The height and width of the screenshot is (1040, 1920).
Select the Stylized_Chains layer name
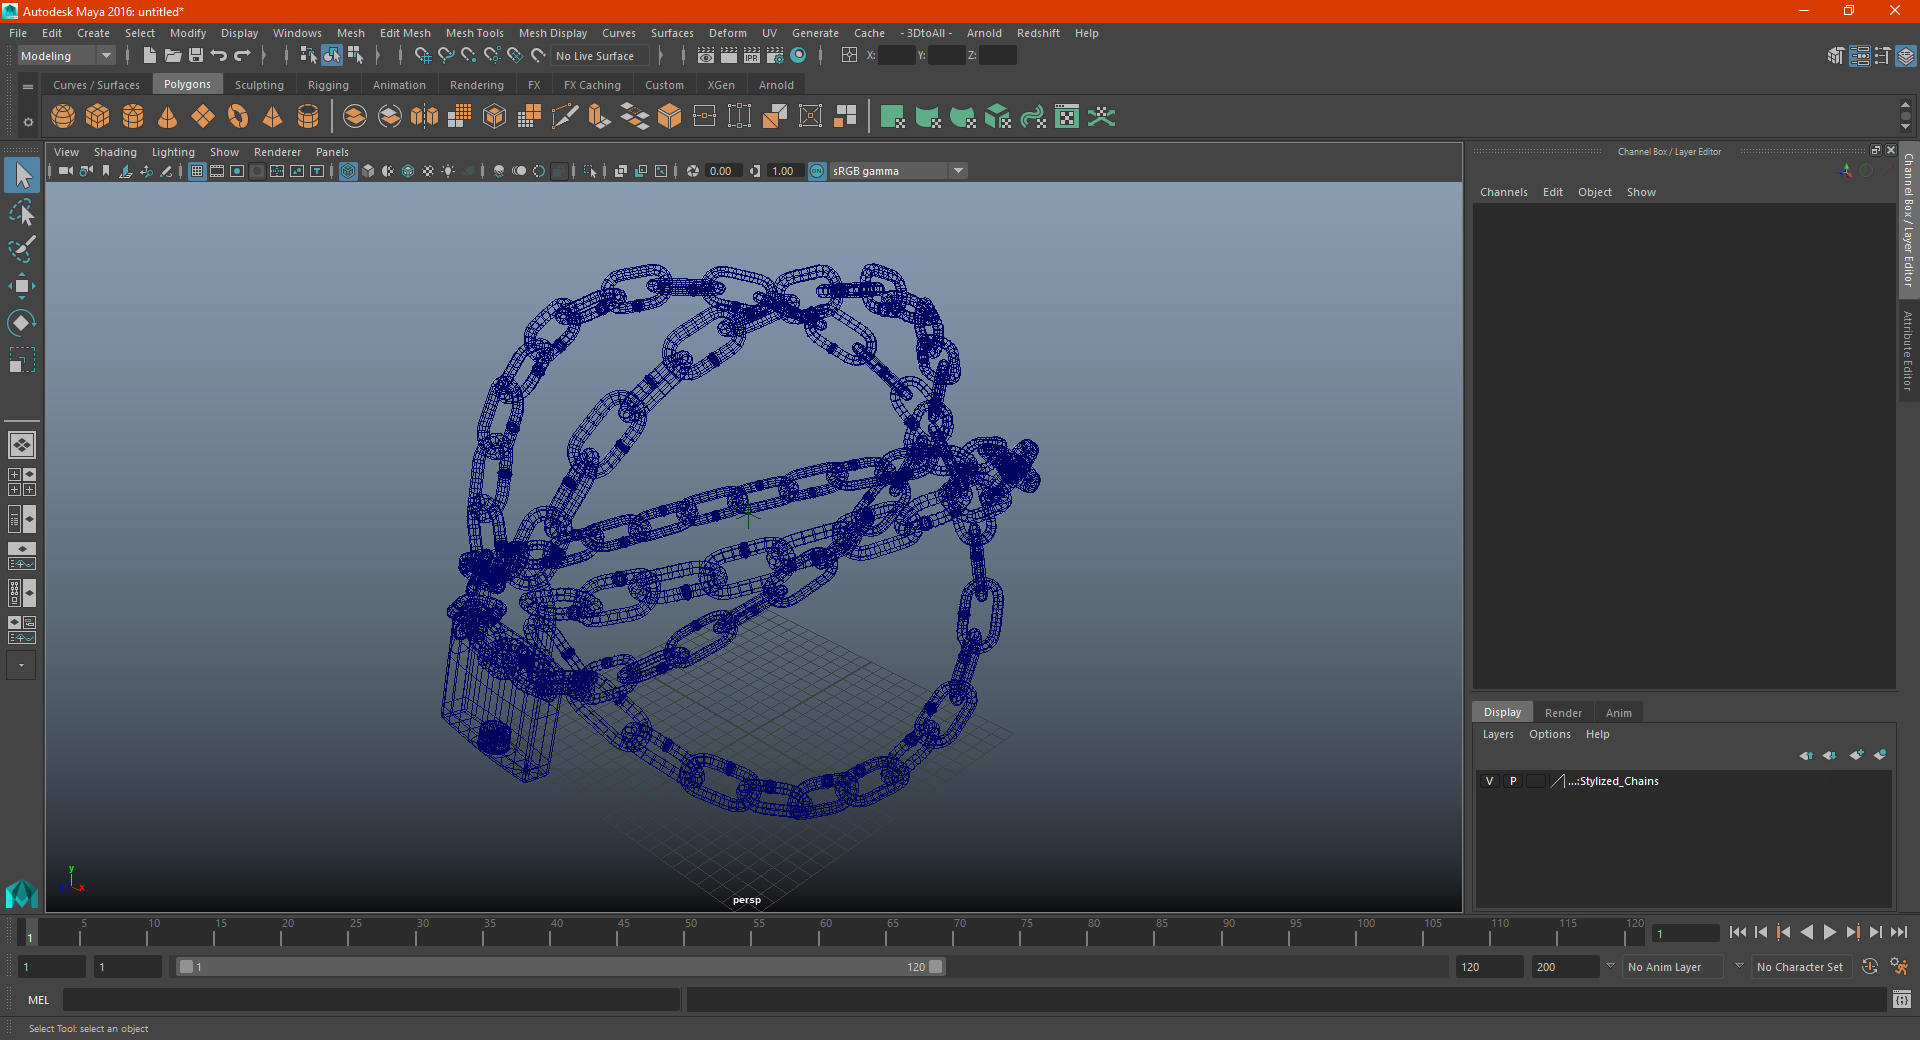pyautogui.click(x=1614, y=781)
